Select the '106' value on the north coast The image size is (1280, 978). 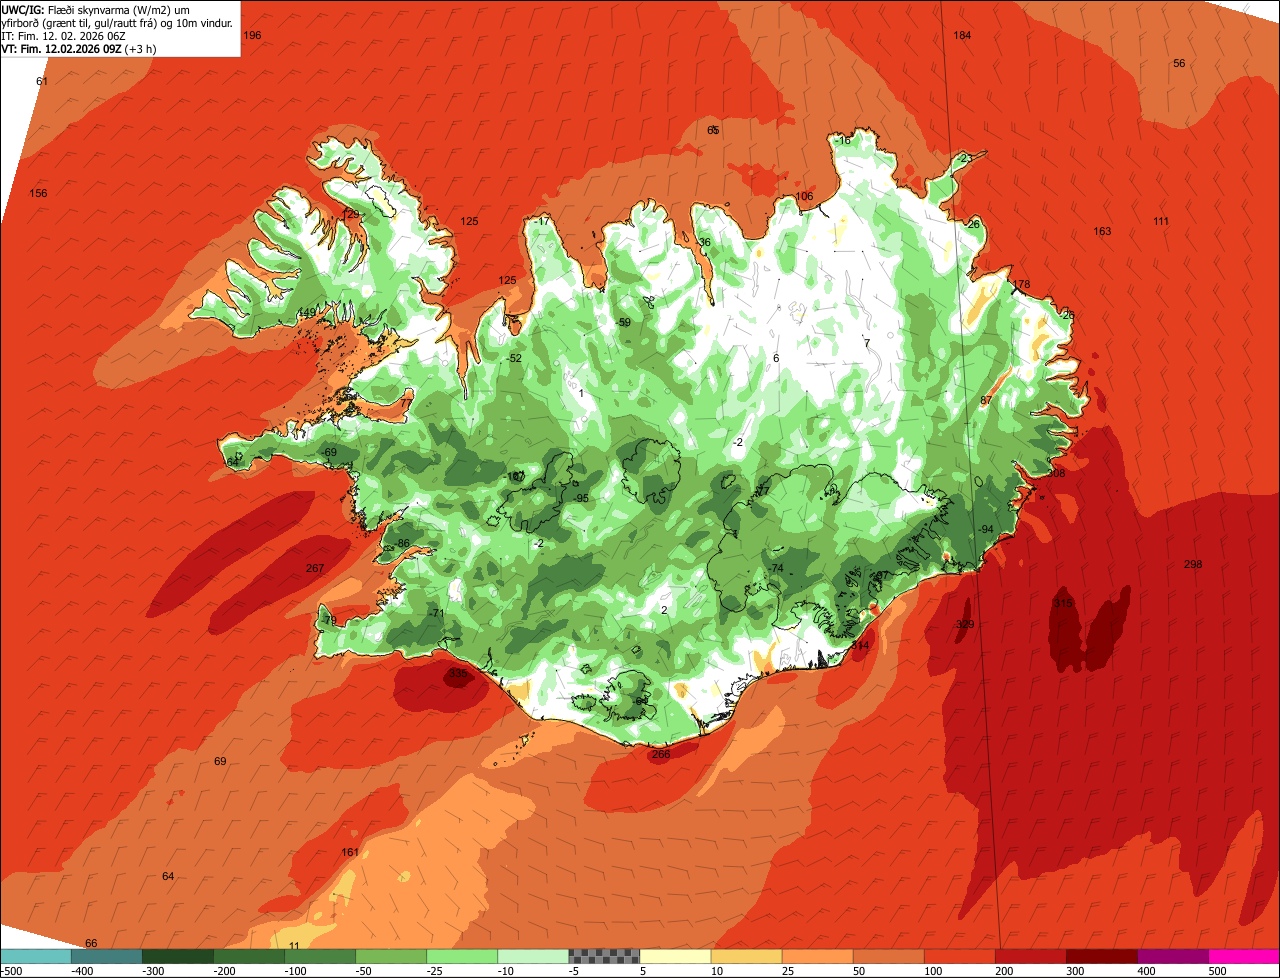click(x=805, y=196)
